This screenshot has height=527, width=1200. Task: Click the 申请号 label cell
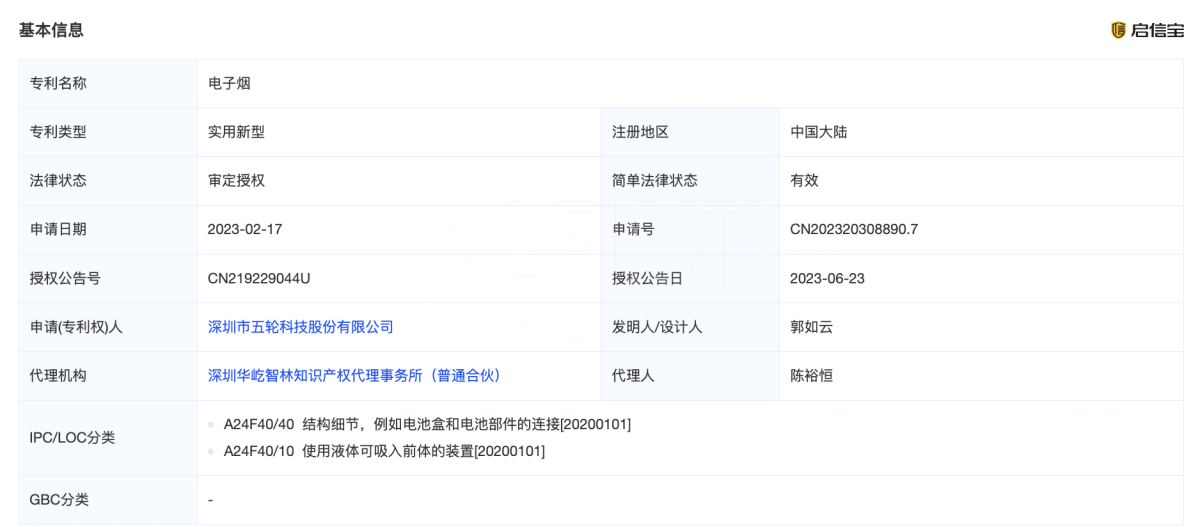point(690,230)
